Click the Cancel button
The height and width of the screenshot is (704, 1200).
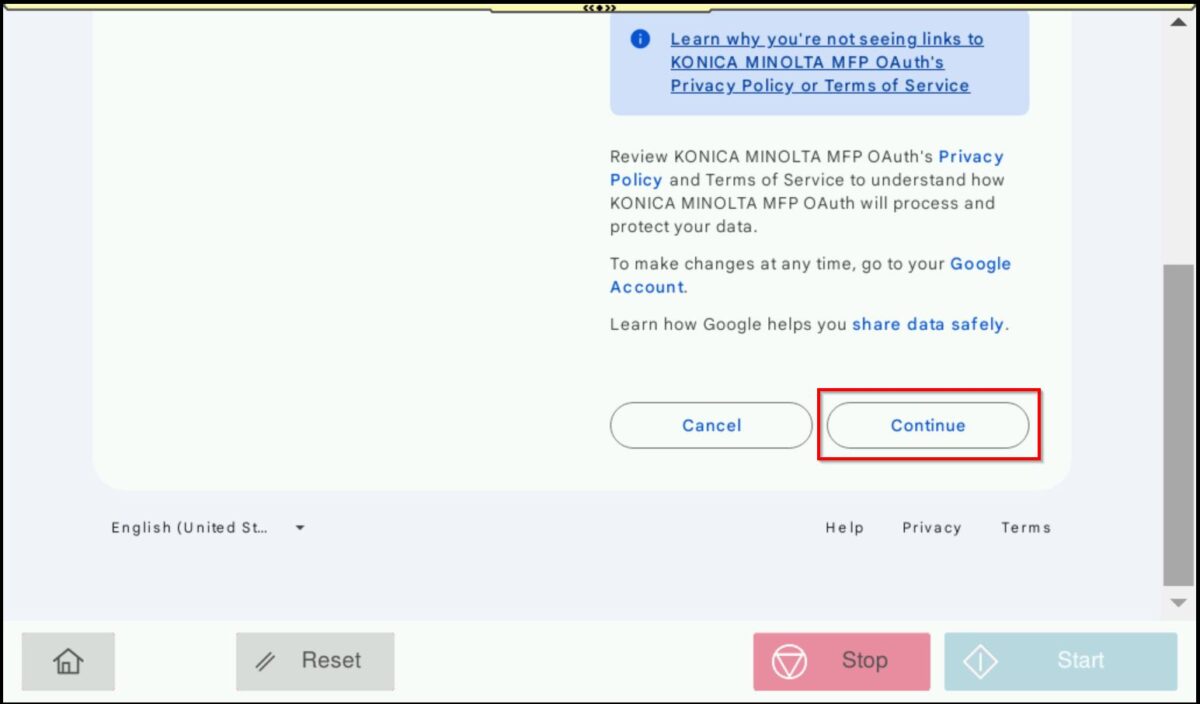pyautogui.click(x=711, y=426)
